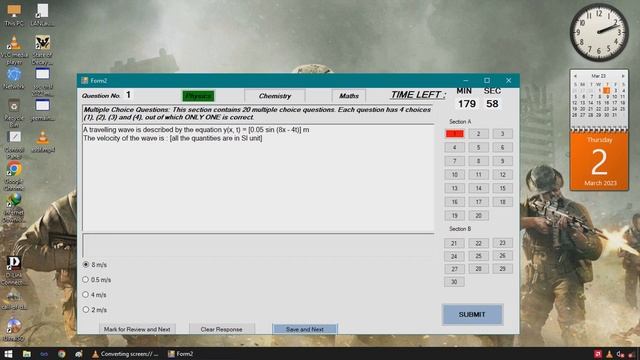Switch to the Maths section tab
This screenshot has width=640, height=360.
click(349, 96)
